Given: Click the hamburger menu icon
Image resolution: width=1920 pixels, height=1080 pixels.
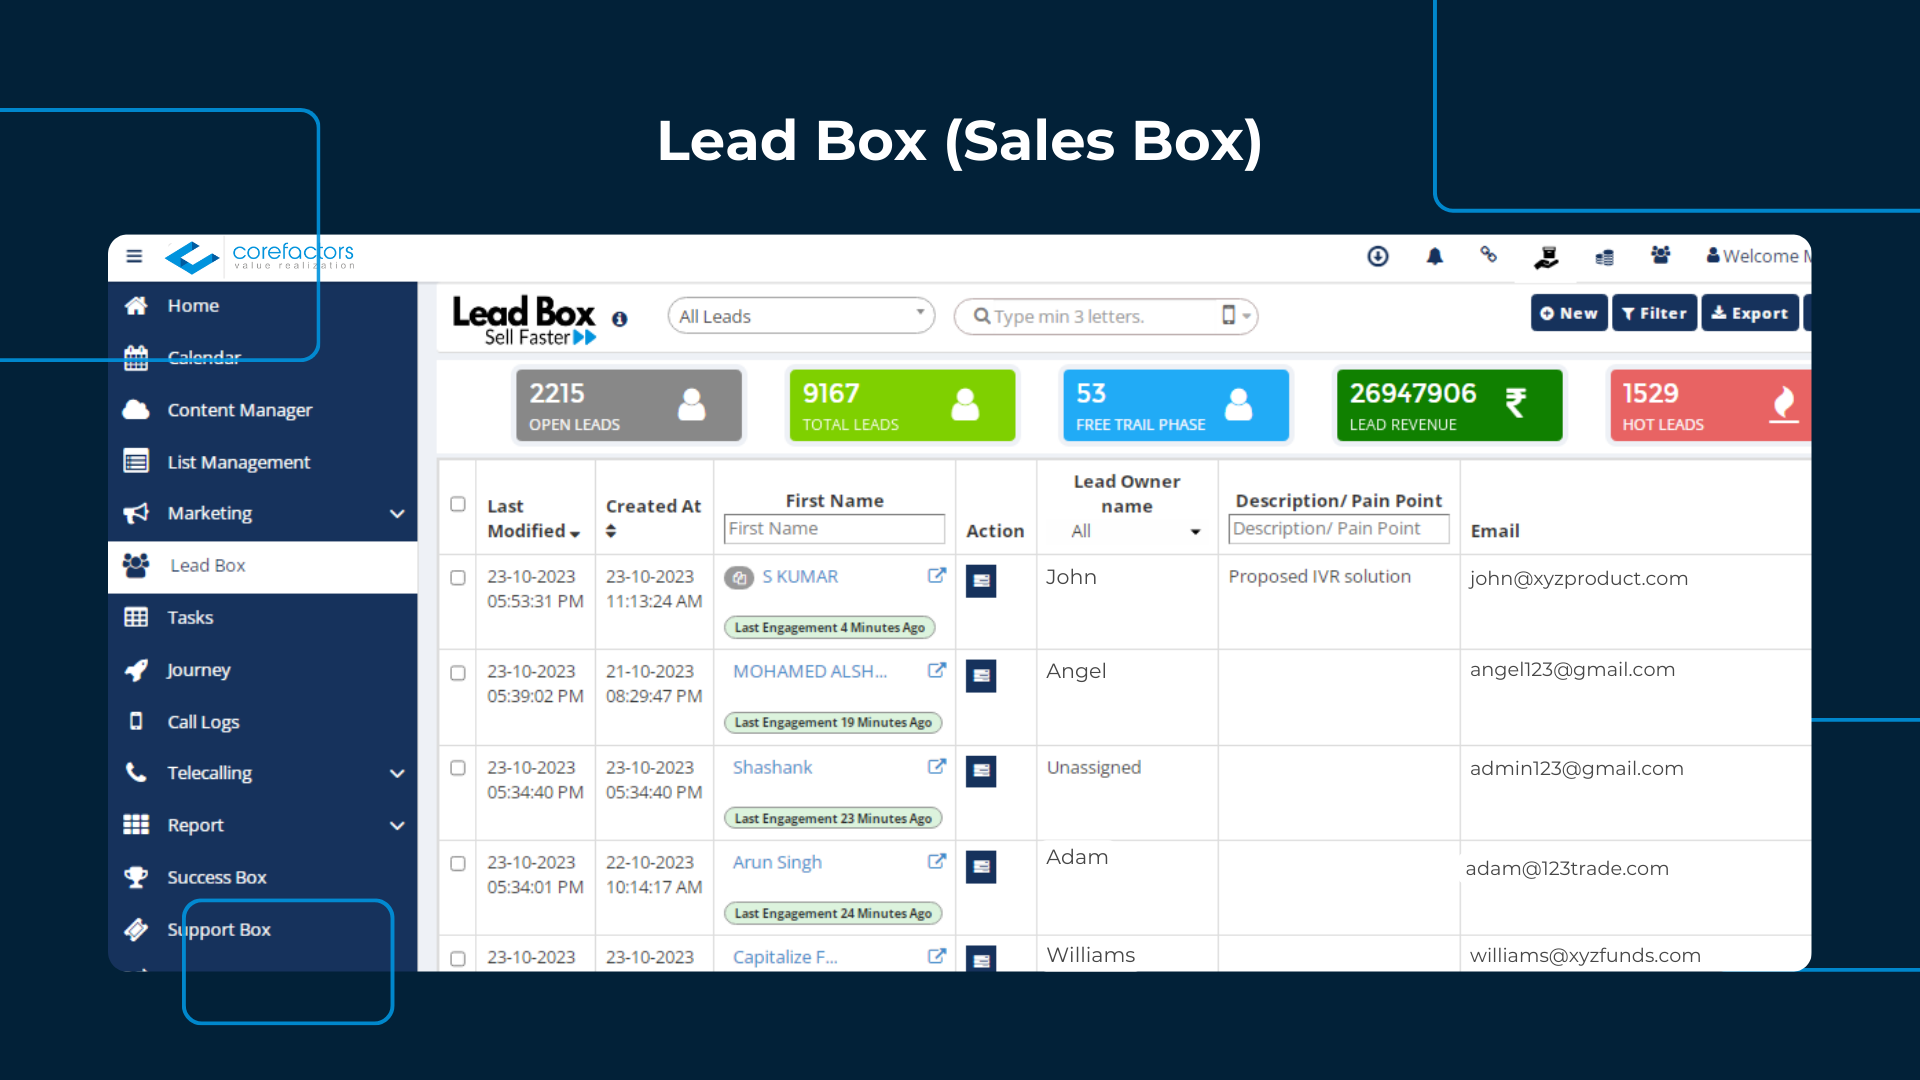Looking at the screenshot, I should (134, 256).
